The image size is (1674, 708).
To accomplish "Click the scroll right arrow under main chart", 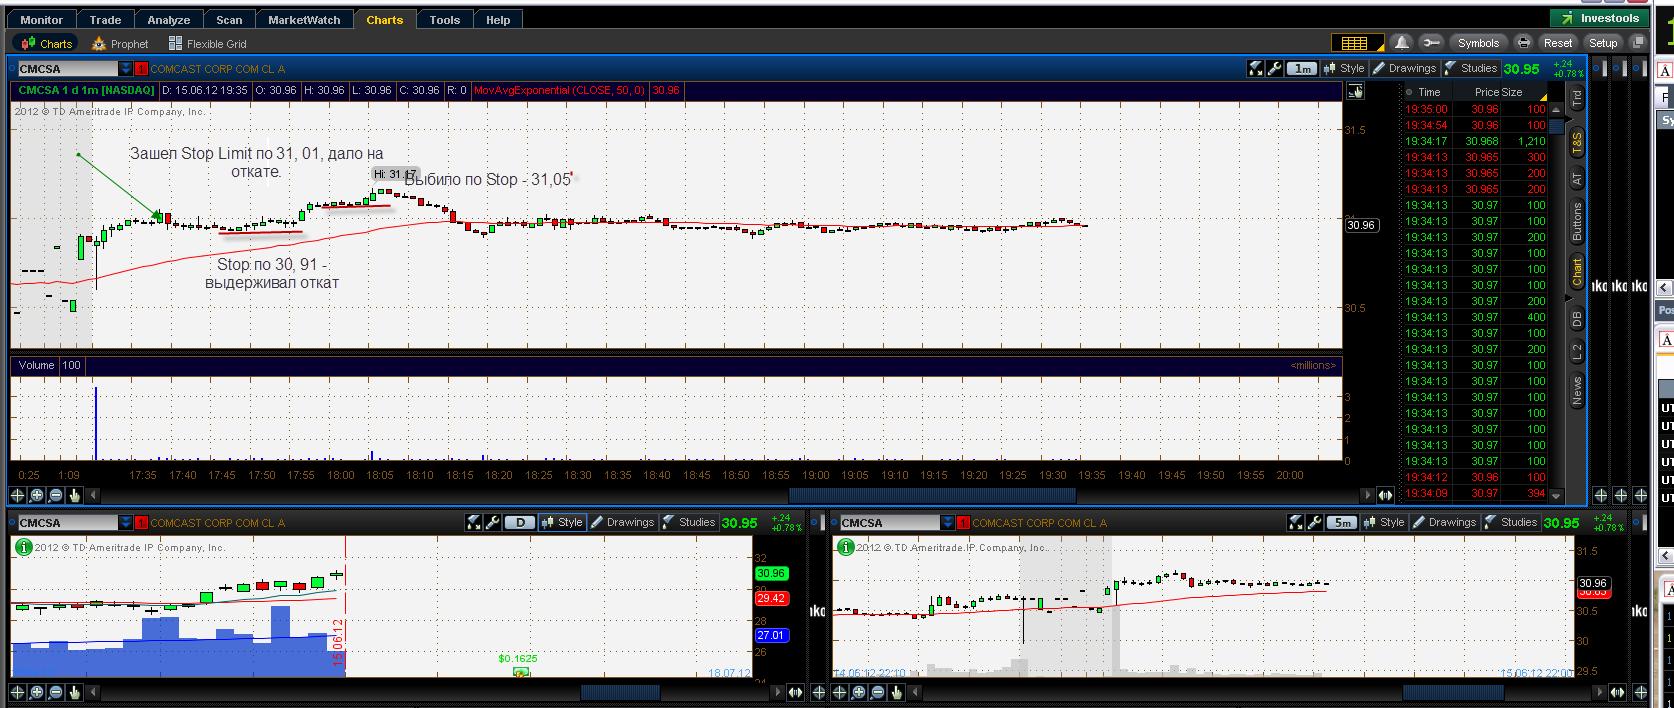I will tap(1368, 495).
